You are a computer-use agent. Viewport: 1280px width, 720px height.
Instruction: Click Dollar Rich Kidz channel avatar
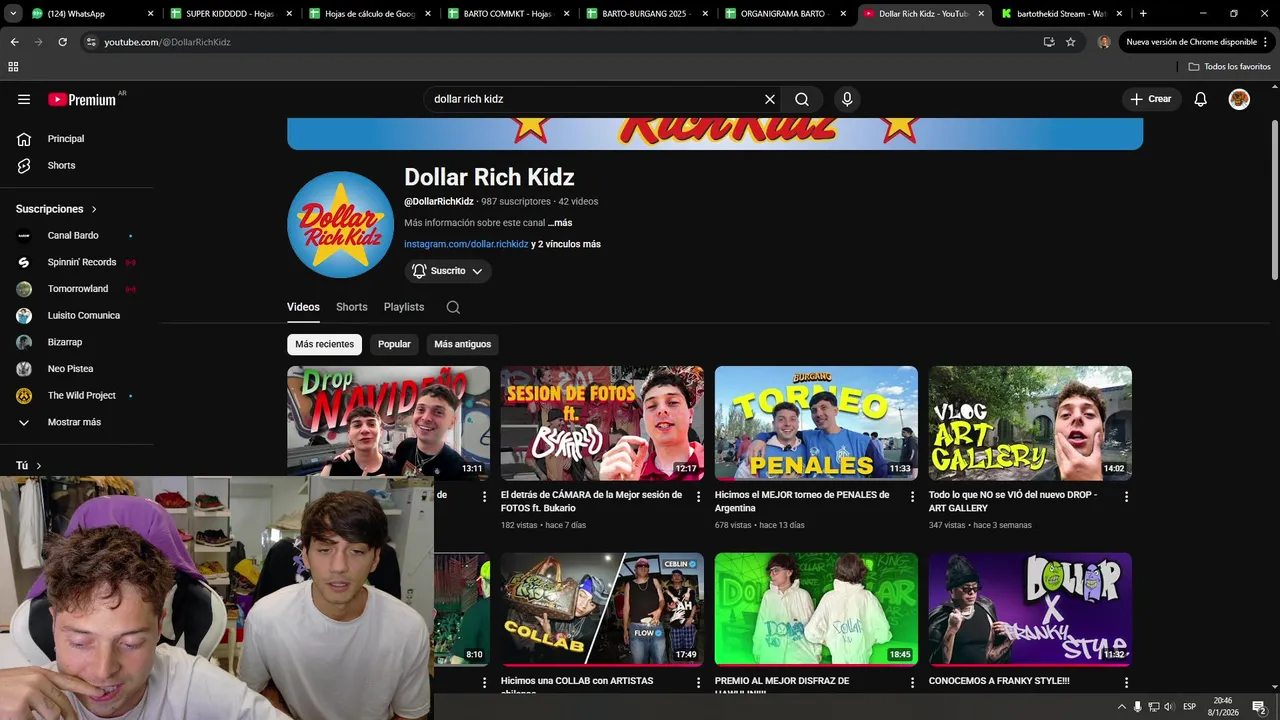tap(340, 224)
